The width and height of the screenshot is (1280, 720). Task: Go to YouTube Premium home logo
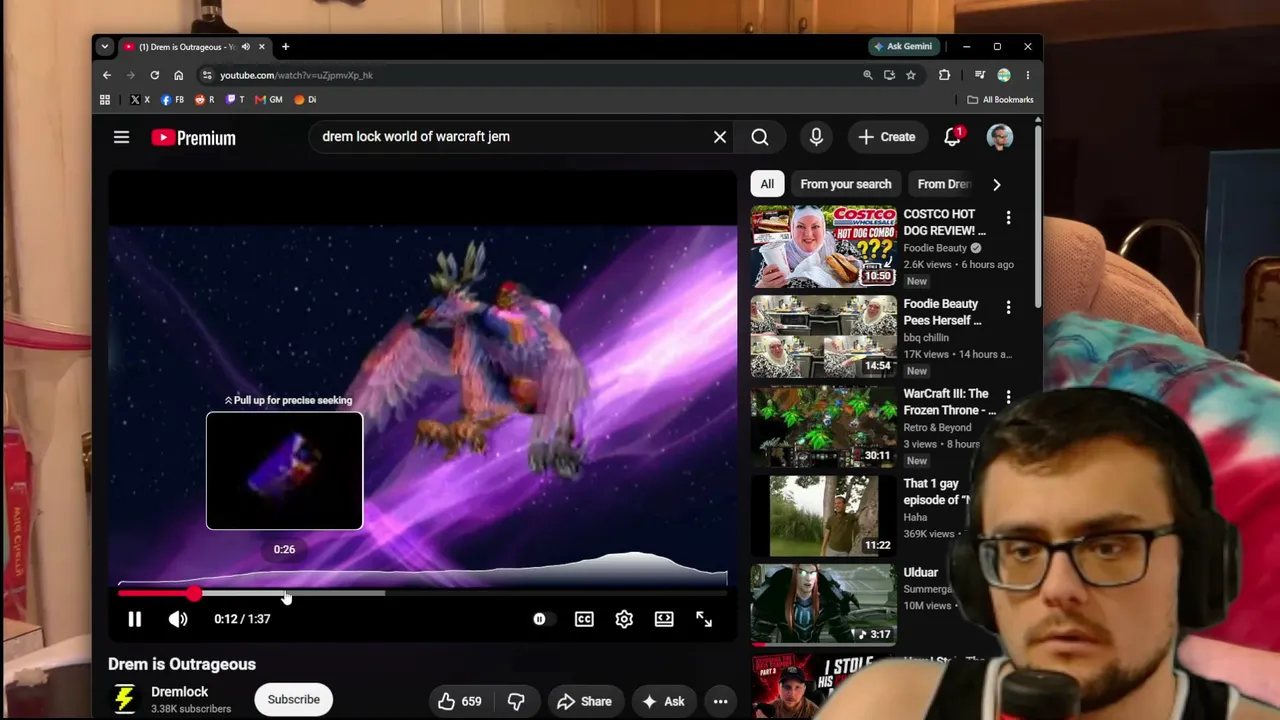click(x=193, y=138)
